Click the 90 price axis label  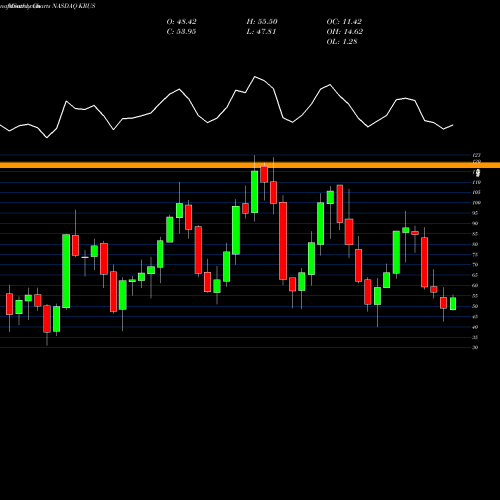[x=475, y=223]
